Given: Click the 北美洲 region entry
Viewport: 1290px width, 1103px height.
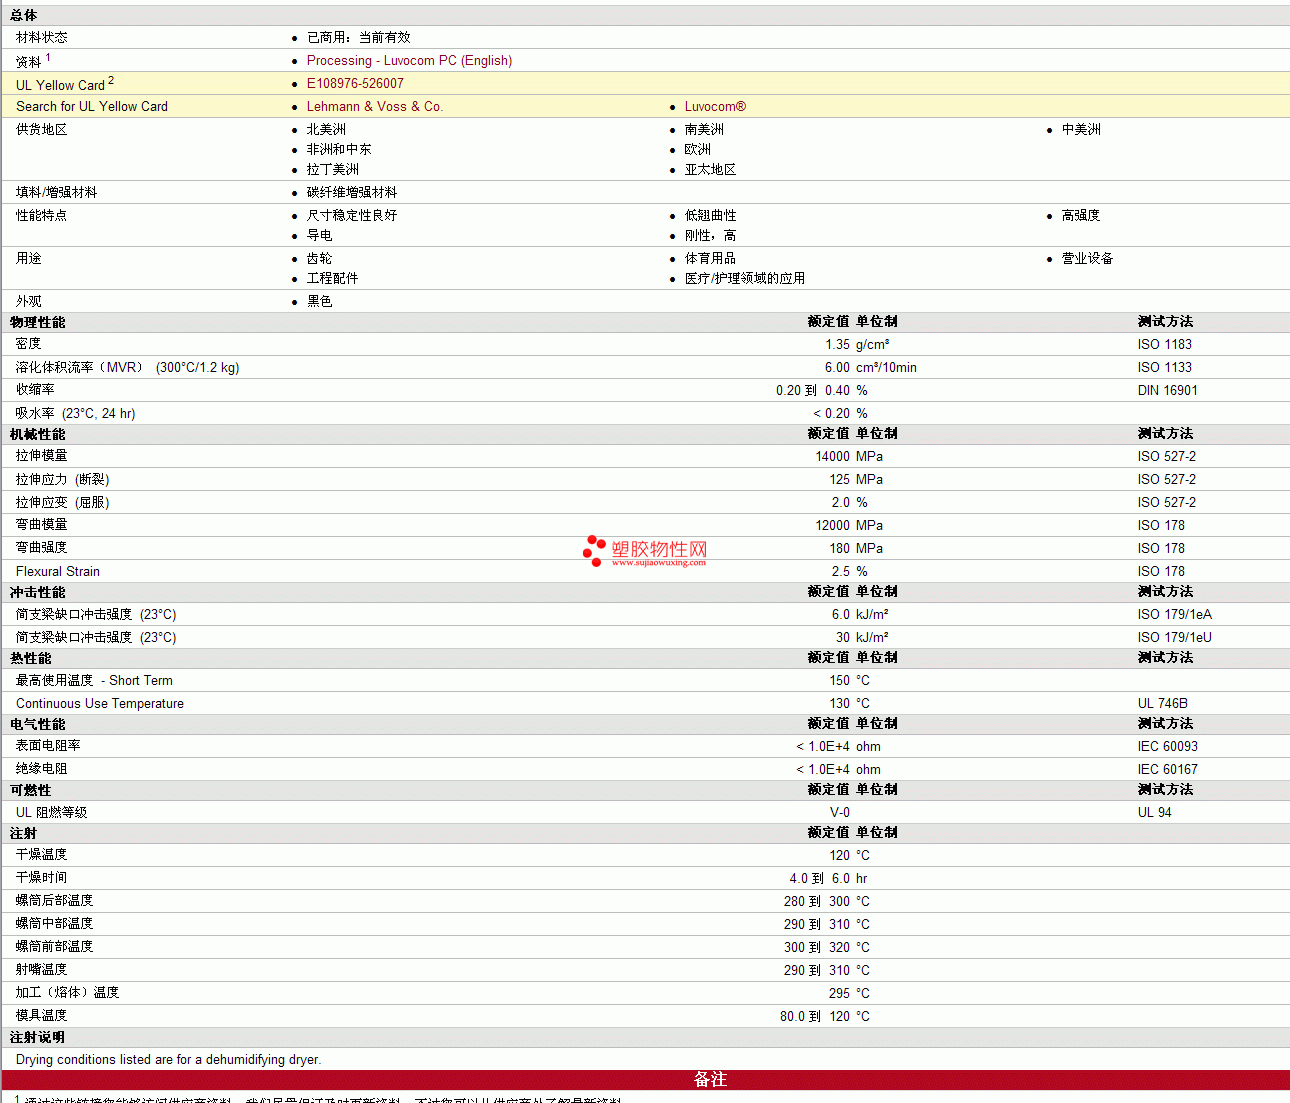Looking at the screenshot, I should pyautogui.click(x=326, y=129).
